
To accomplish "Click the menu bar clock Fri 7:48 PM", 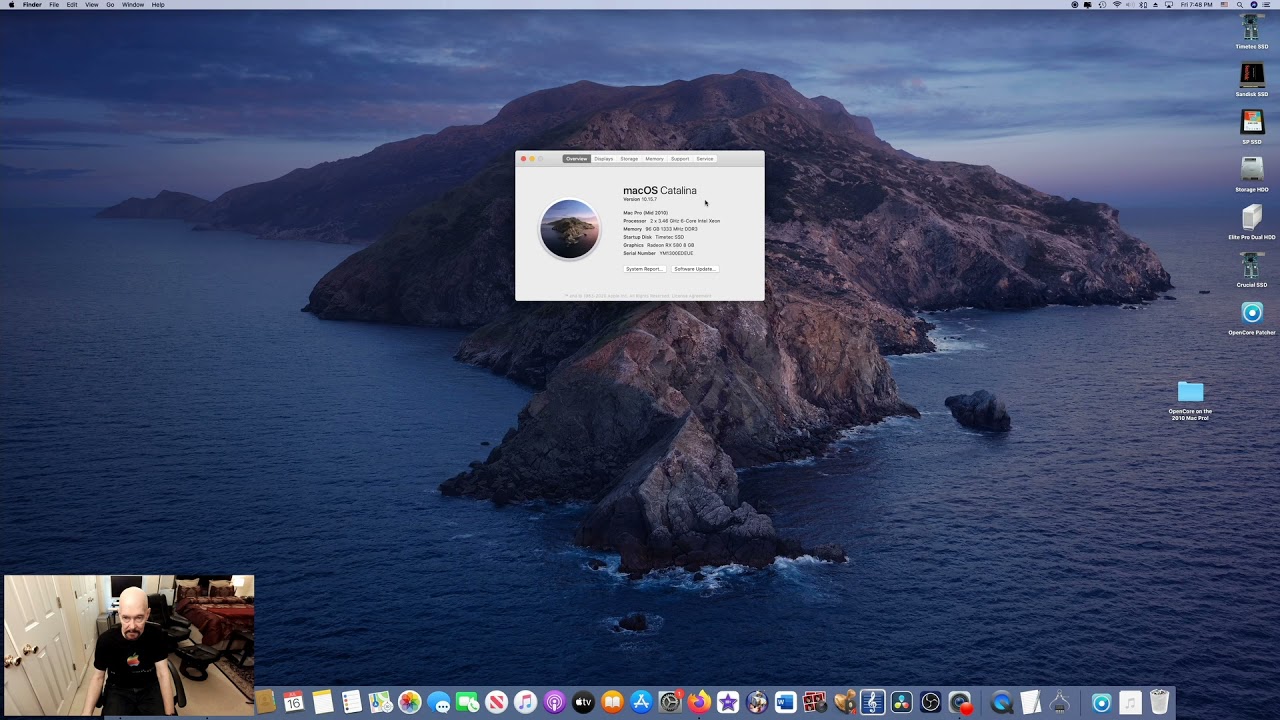I will click(1196, 5).
